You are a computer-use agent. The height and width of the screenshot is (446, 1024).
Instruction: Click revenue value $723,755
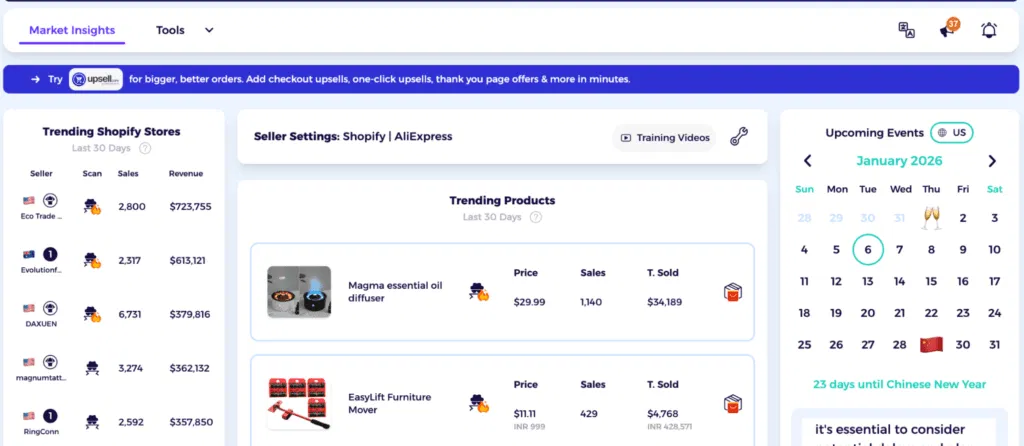click(x=190, y=207)
